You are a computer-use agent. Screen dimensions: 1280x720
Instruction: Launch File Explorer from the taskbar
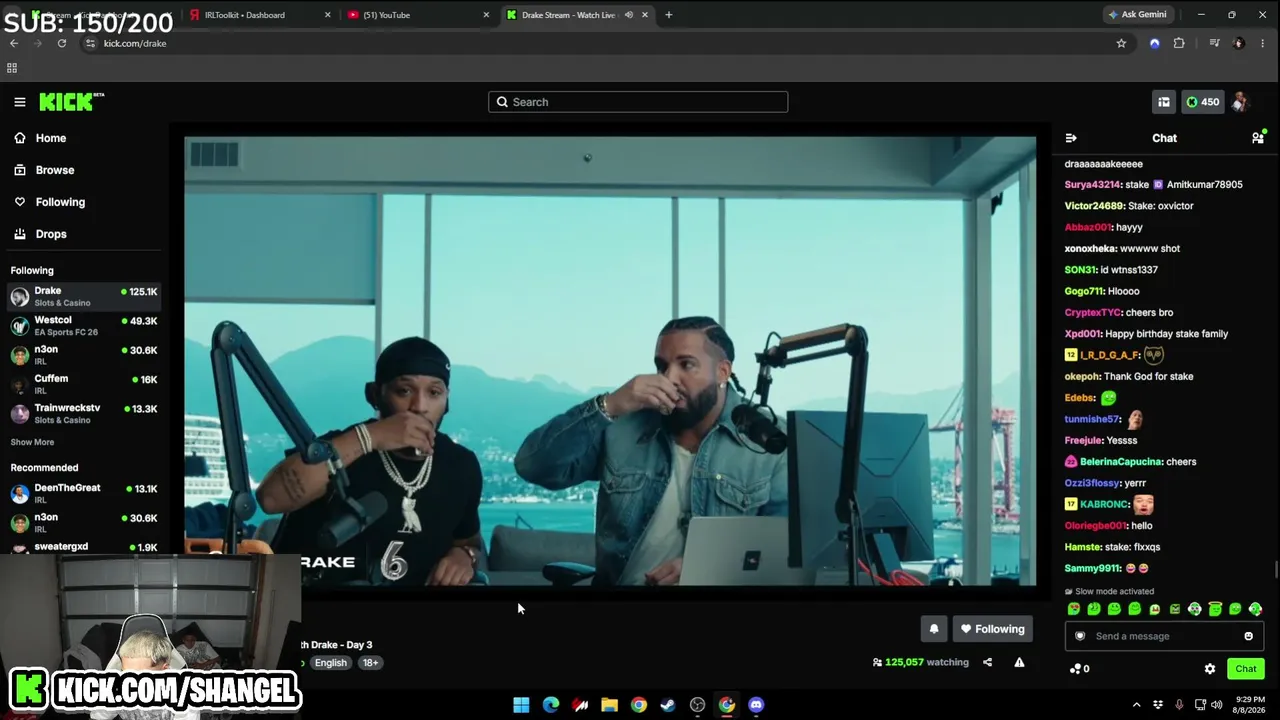pyautogui.click(x=609, y=705)
